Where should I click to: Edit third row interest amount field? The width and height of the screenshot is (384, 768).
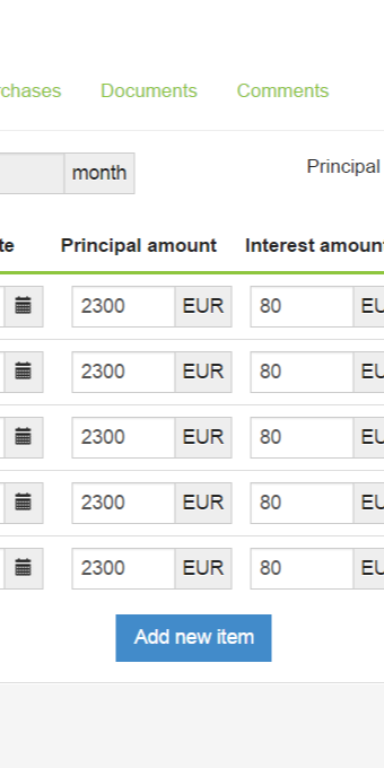(302, 437)
